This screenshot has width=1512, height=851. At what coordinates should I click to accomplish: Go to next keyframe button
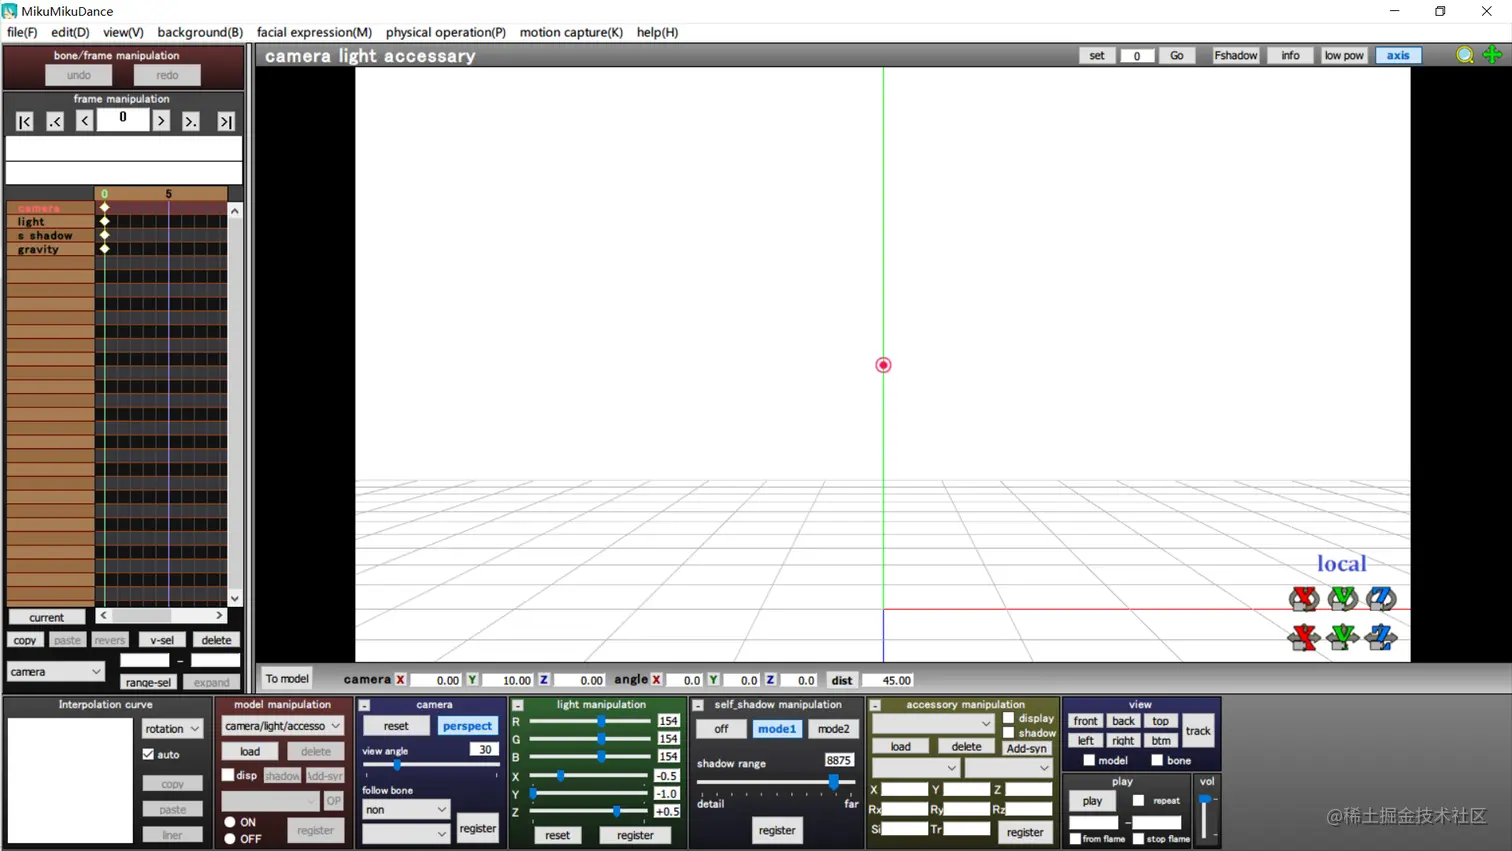point(191,122)
